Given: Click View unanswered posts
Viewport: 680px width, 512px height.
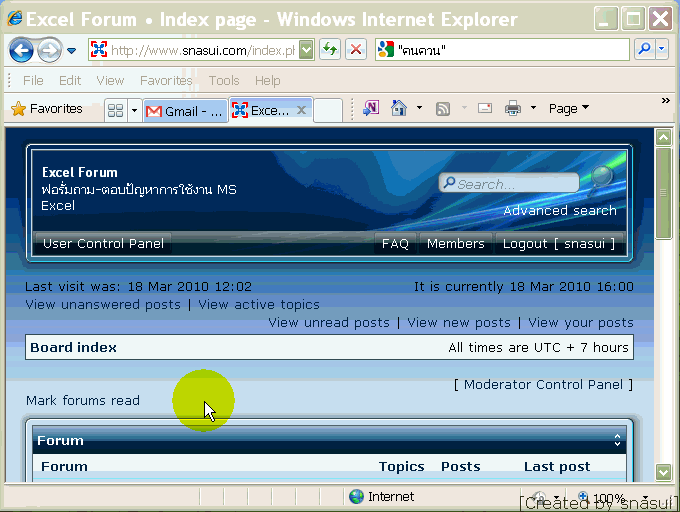Looking at the screenshot, I should pos(103,305).
